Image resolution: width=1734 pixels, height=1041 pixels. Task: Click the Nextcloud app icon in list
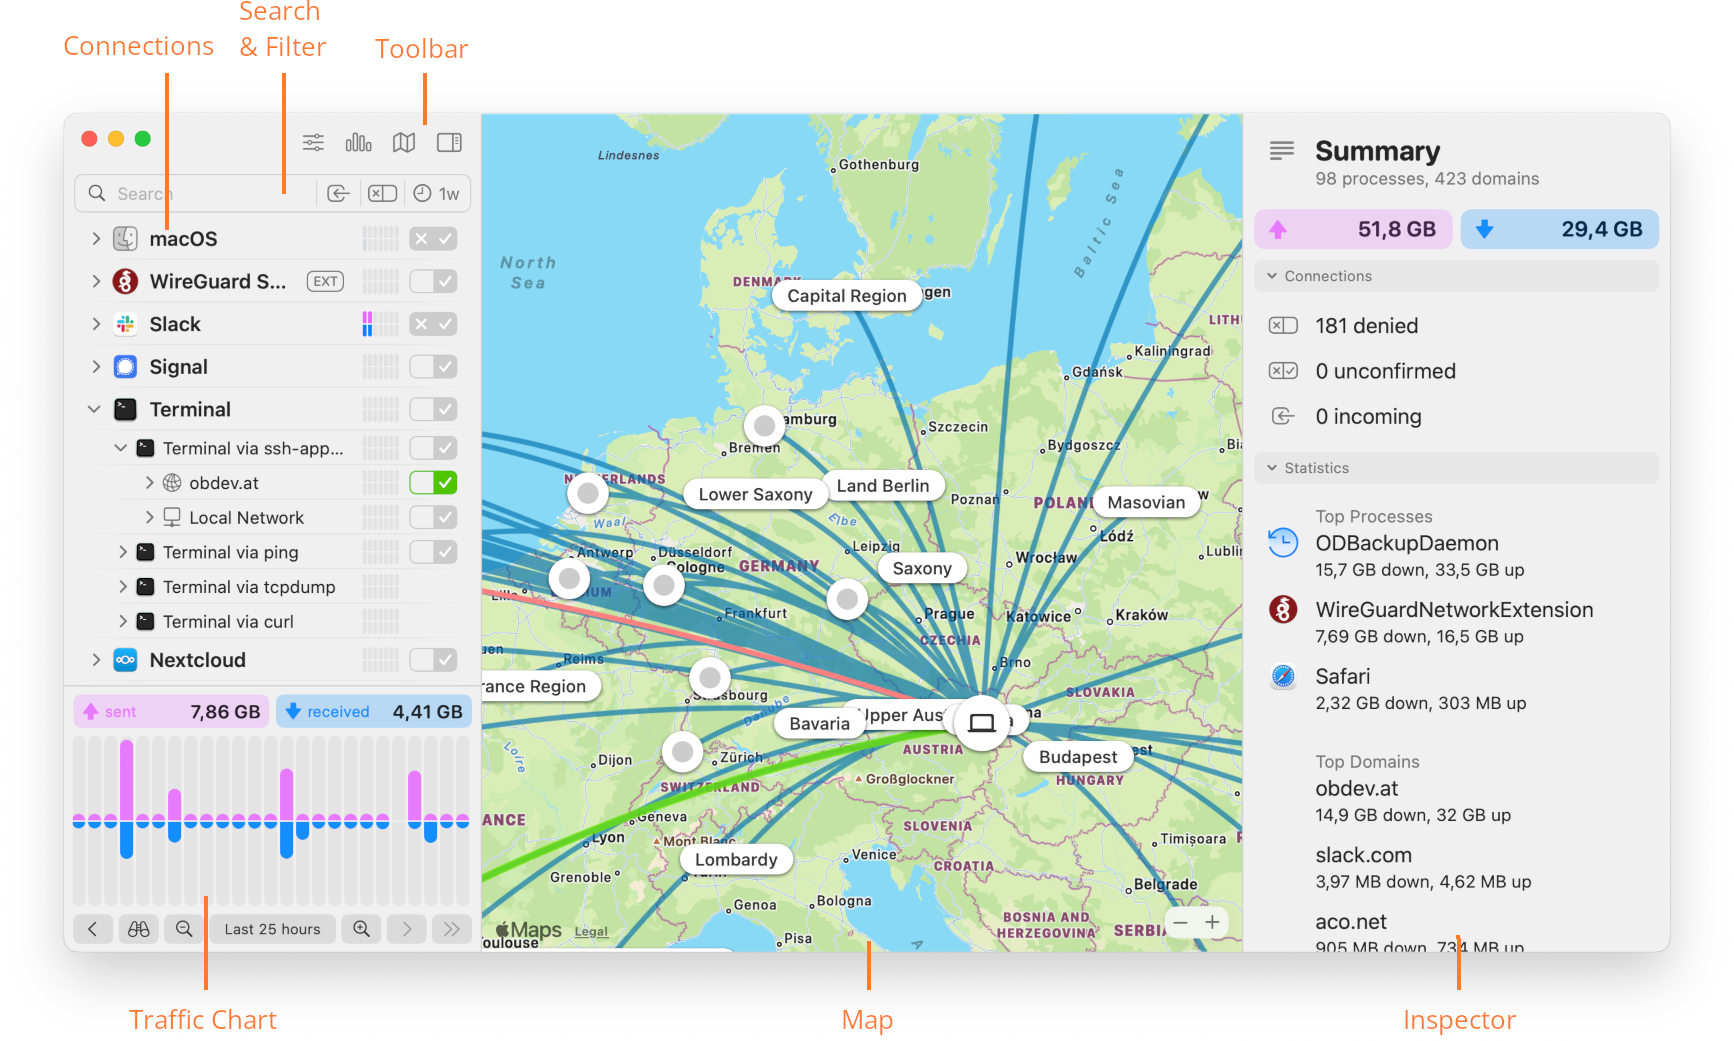(x=125, y=660)
